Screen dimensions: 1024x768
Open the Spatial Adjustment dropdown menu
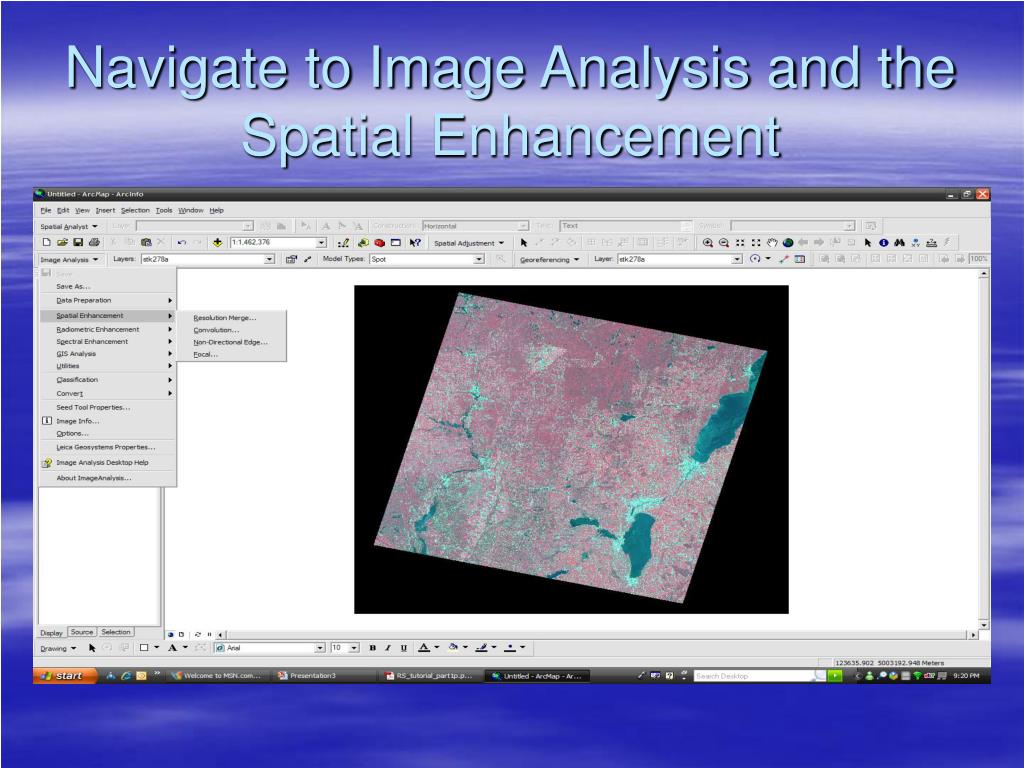click(x=469, y=243)
